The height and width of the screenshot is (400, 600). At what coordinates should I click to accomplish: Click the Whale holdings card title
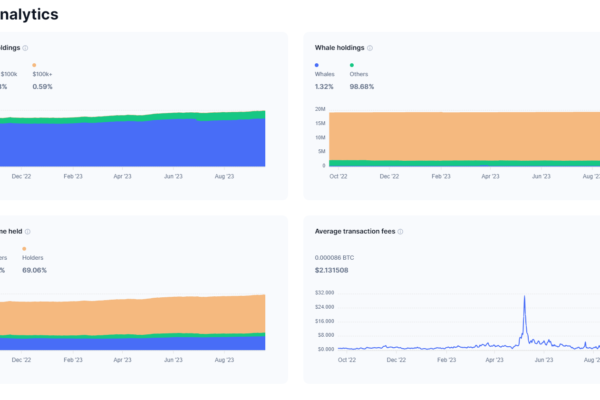tap(339, 48)
